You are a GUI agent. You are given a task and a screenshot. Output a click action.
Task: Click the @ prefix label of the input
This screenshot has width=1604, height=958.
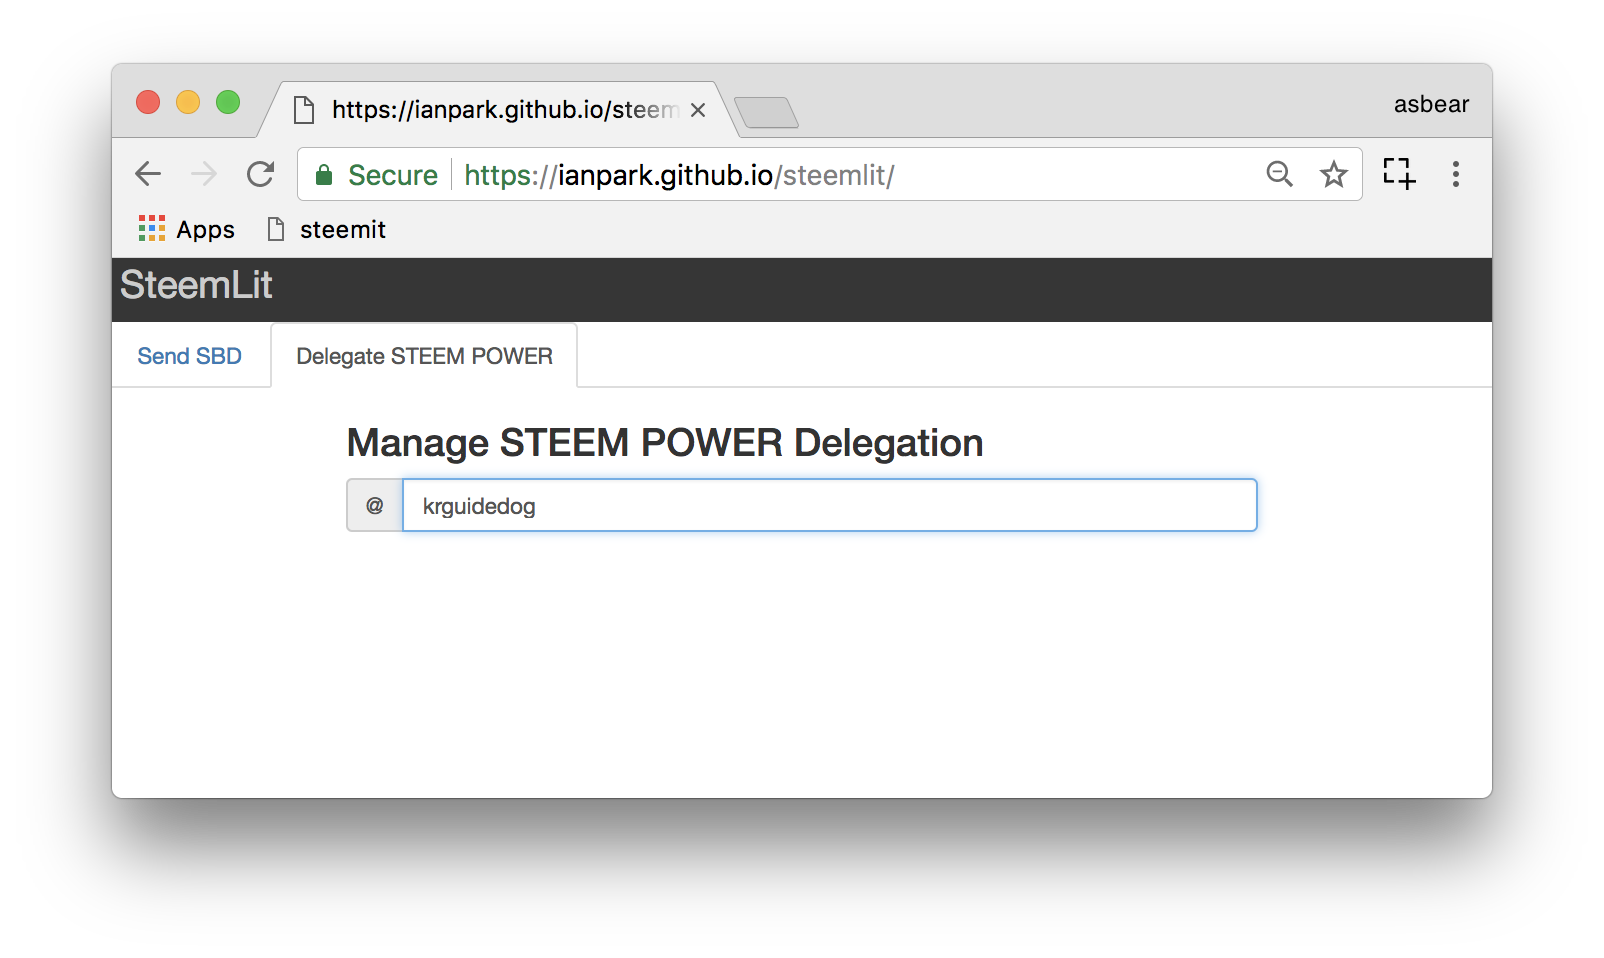pos(375,505)
